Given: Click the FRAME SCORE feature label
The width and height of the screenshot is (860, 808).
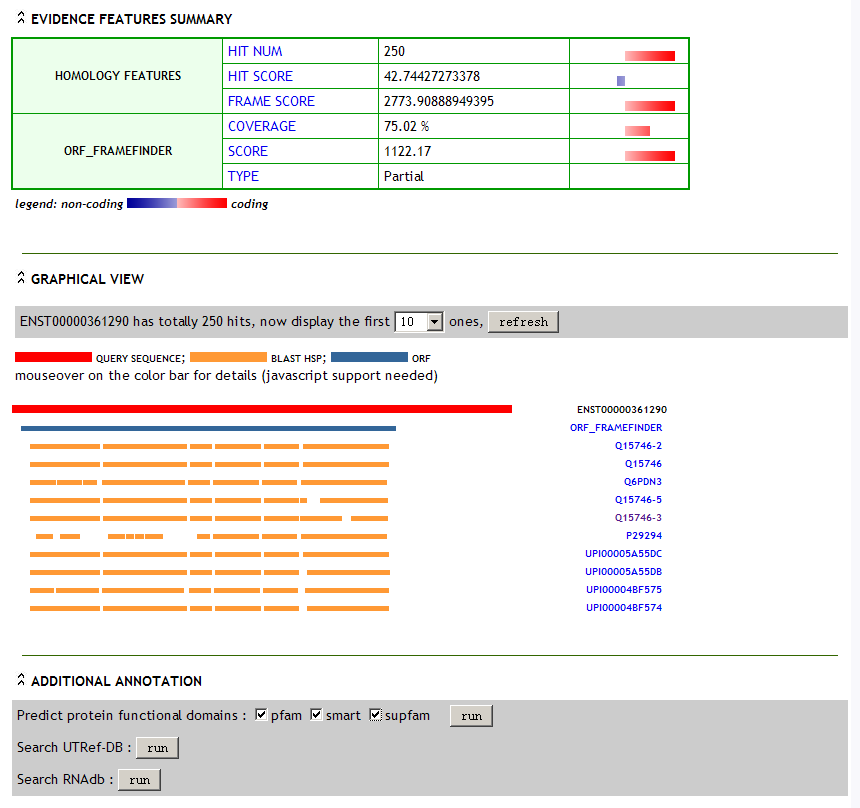Looking at the screenshot, I should [x=271, y=101].
